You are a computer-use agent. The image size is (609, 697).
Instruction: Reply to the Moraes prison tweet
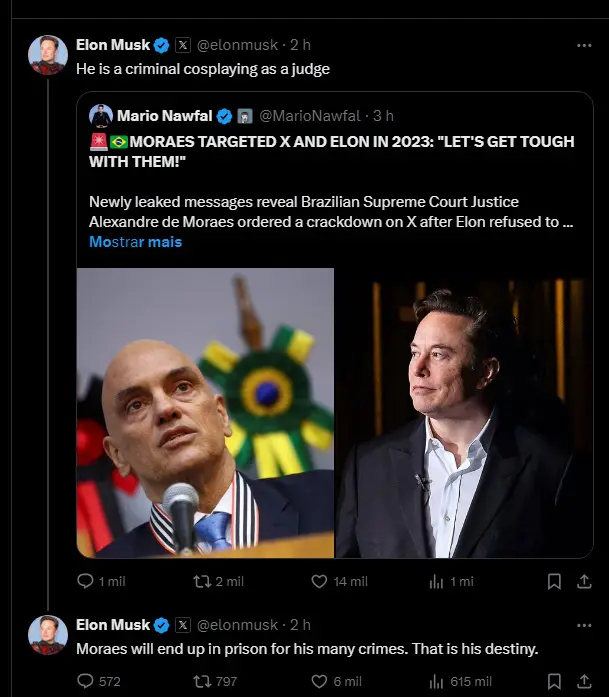pyautogui.click(x=86, y=682)
